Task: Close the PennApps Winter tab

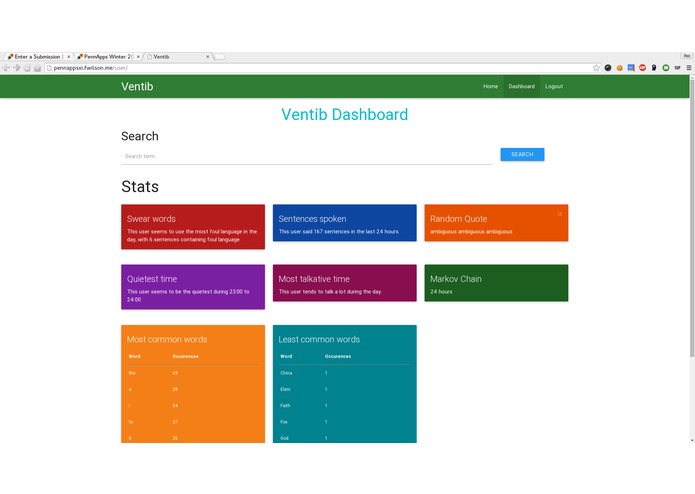Action: click(x=138, y=57)
